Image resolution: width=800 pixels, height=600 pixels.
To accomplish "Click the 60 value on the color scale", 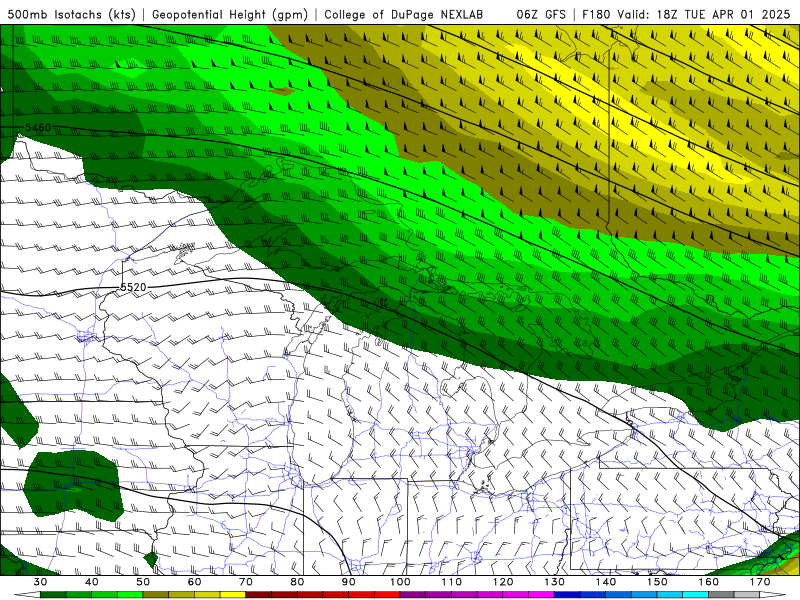I will coord(194,582).
